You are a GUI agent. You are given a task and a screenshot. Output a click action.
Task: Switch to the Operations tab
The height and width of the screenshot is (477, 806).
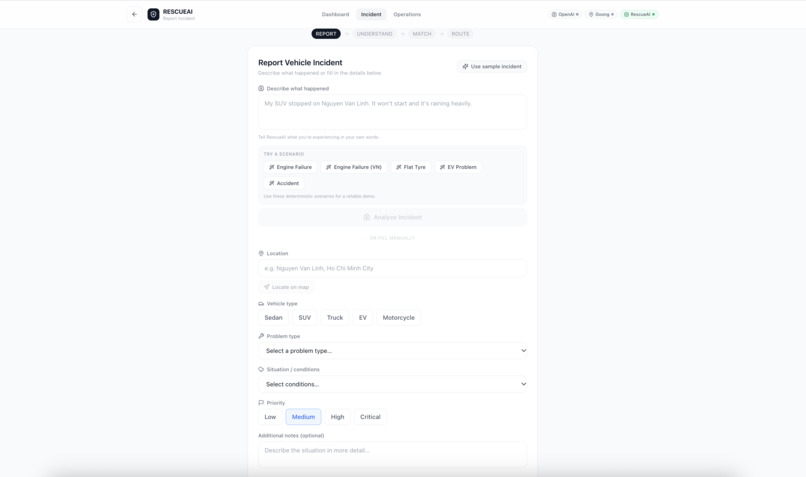pyautogui.click(x=407, y=14)
